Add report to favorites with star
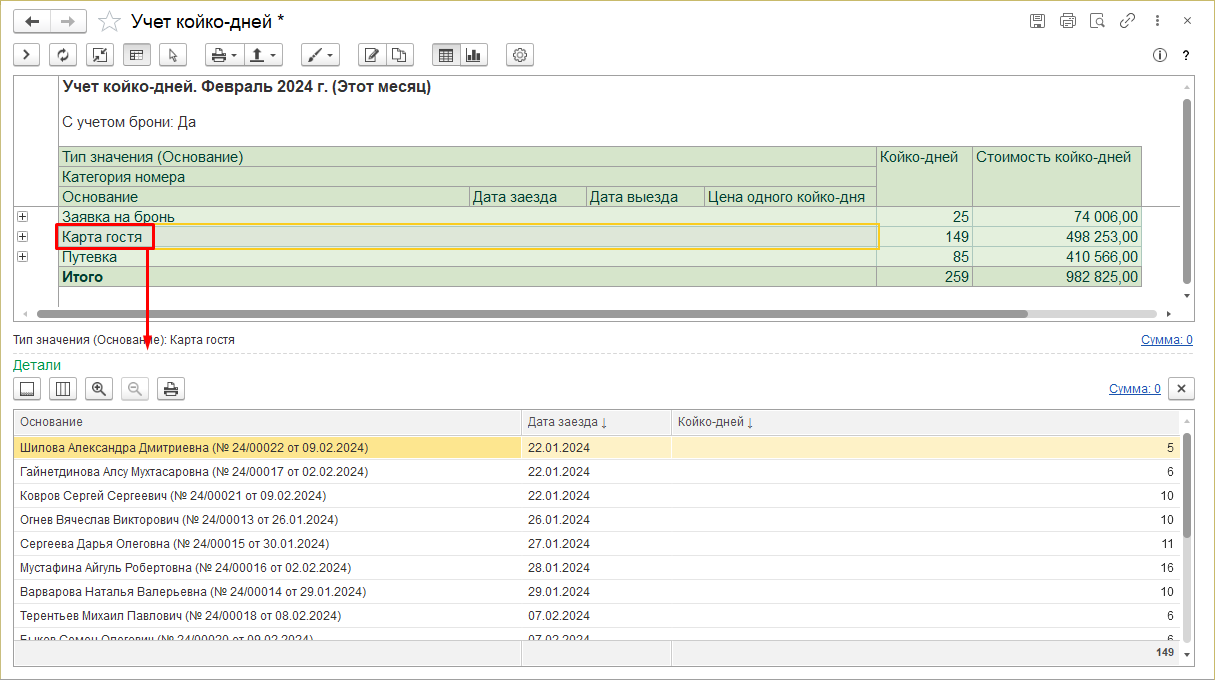The width and height of the screenshot is (1215, 680). 111,21
